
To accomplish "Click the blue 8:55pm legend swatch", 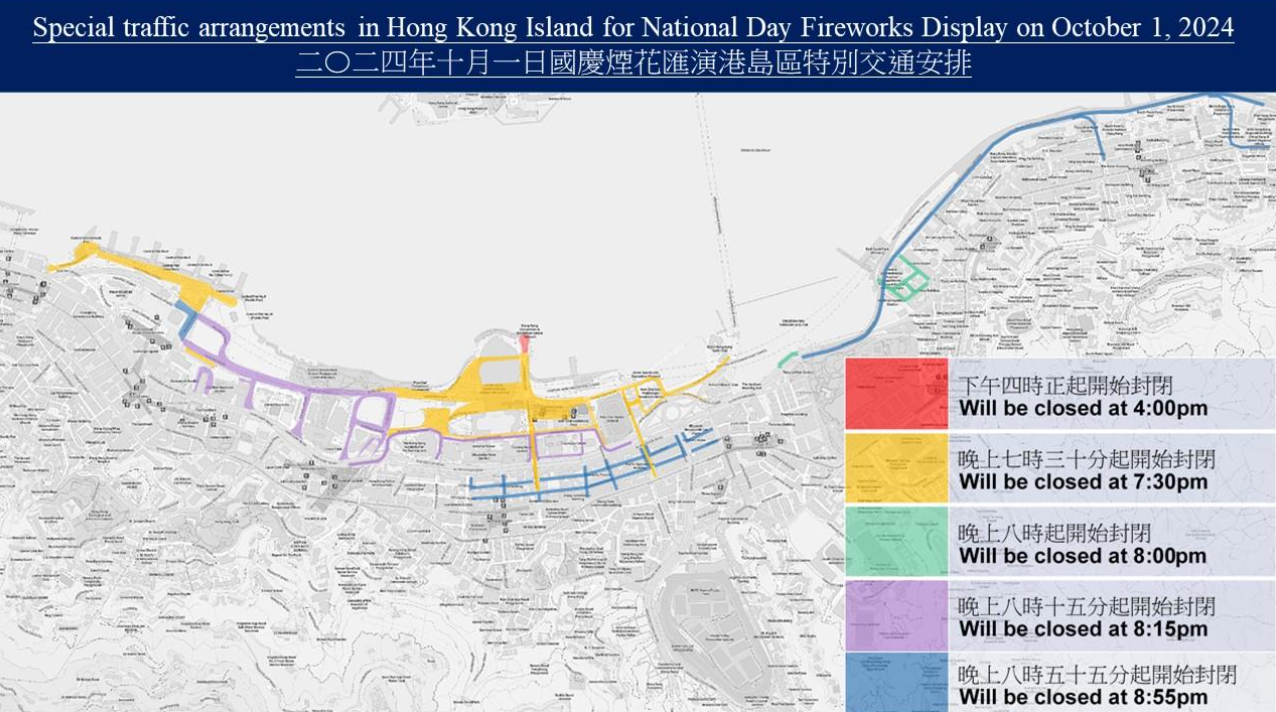I will (896, 683).
